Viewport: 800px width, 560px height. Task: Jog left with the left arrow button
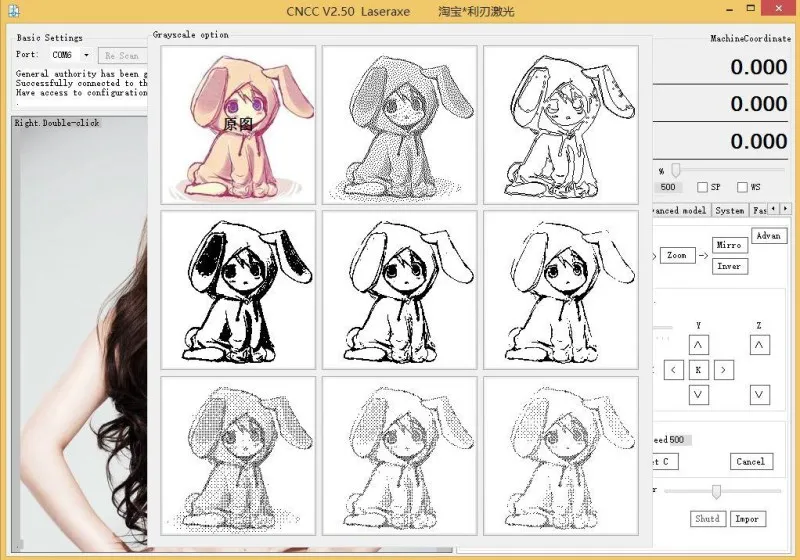click(673, 370)
